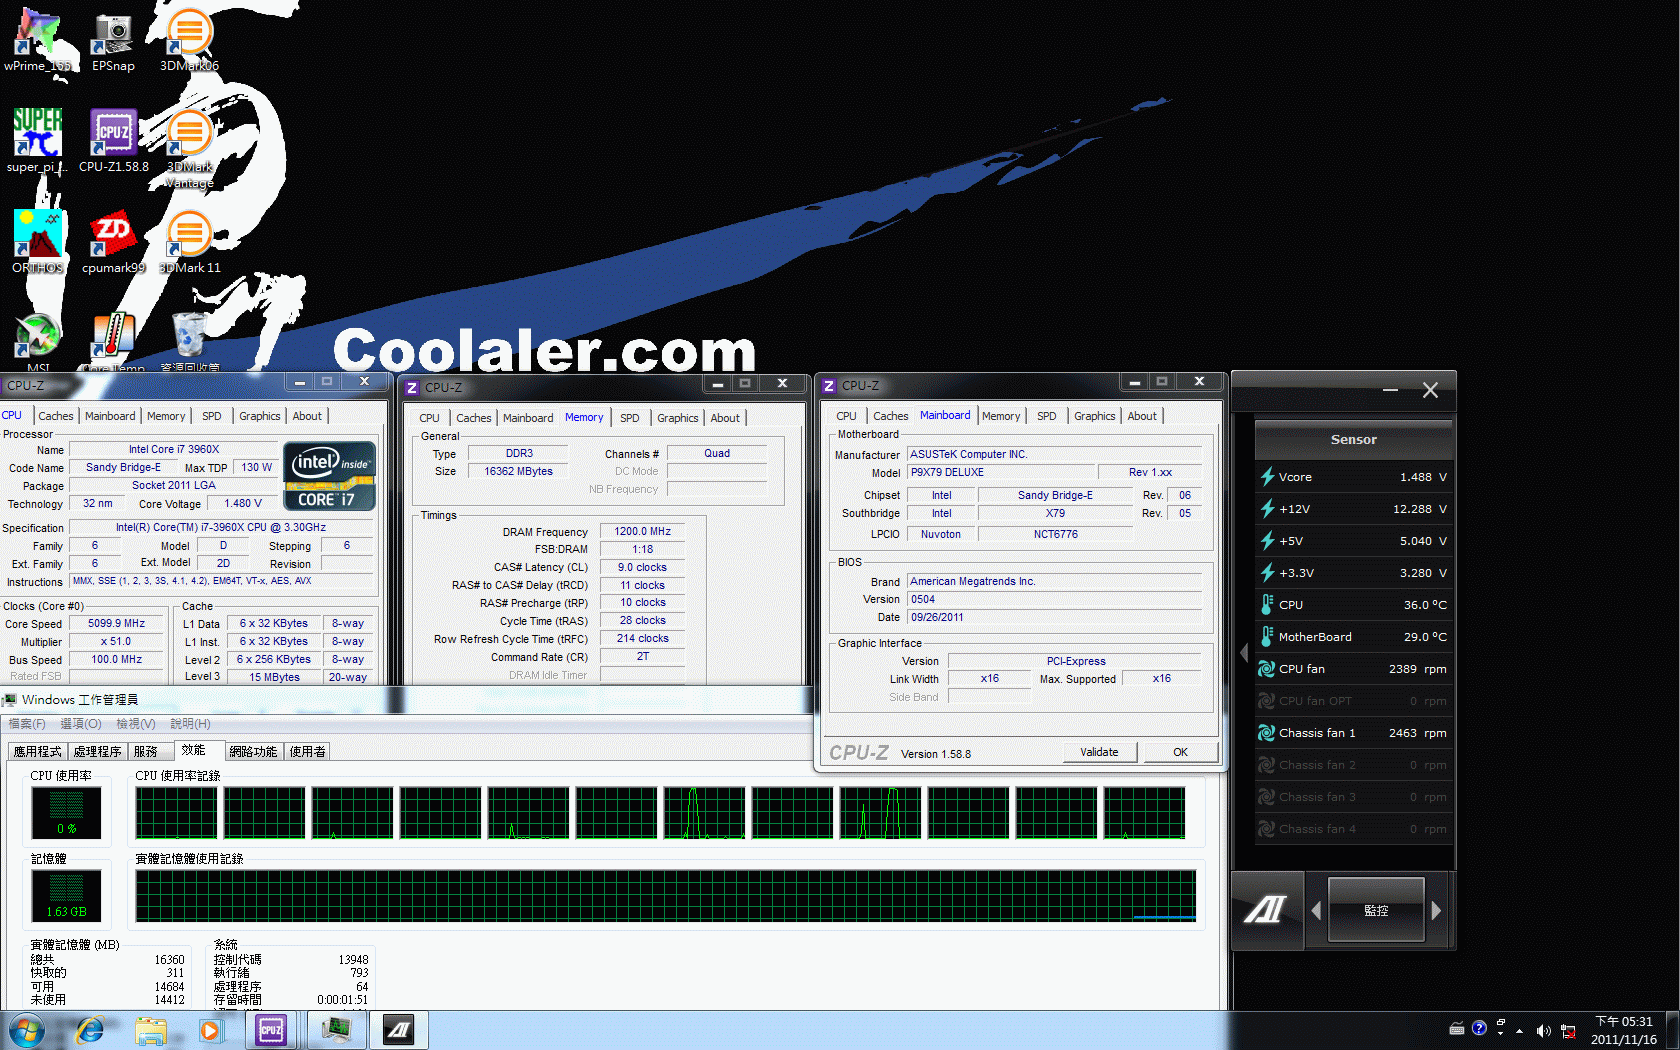Viewport: 1680px width, 1050px height.
Task: Click OK in the mainboard CPU-Z window
Action: tap(1181, 752)
